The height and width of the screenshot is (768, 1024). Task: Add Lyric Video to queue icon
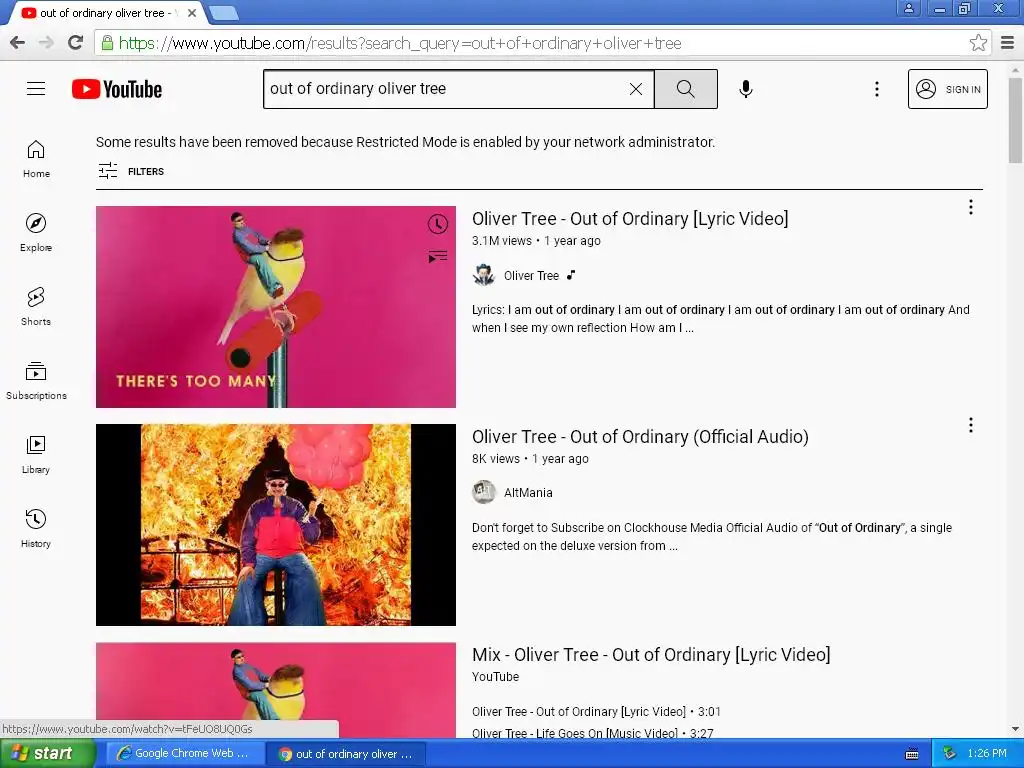click(x=438, y=256)
